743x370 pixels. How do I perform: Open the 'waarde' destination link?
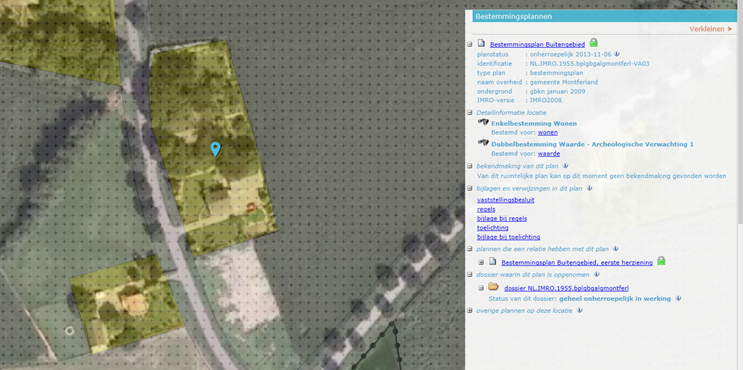pyautogui.click(x=549, y=153)
